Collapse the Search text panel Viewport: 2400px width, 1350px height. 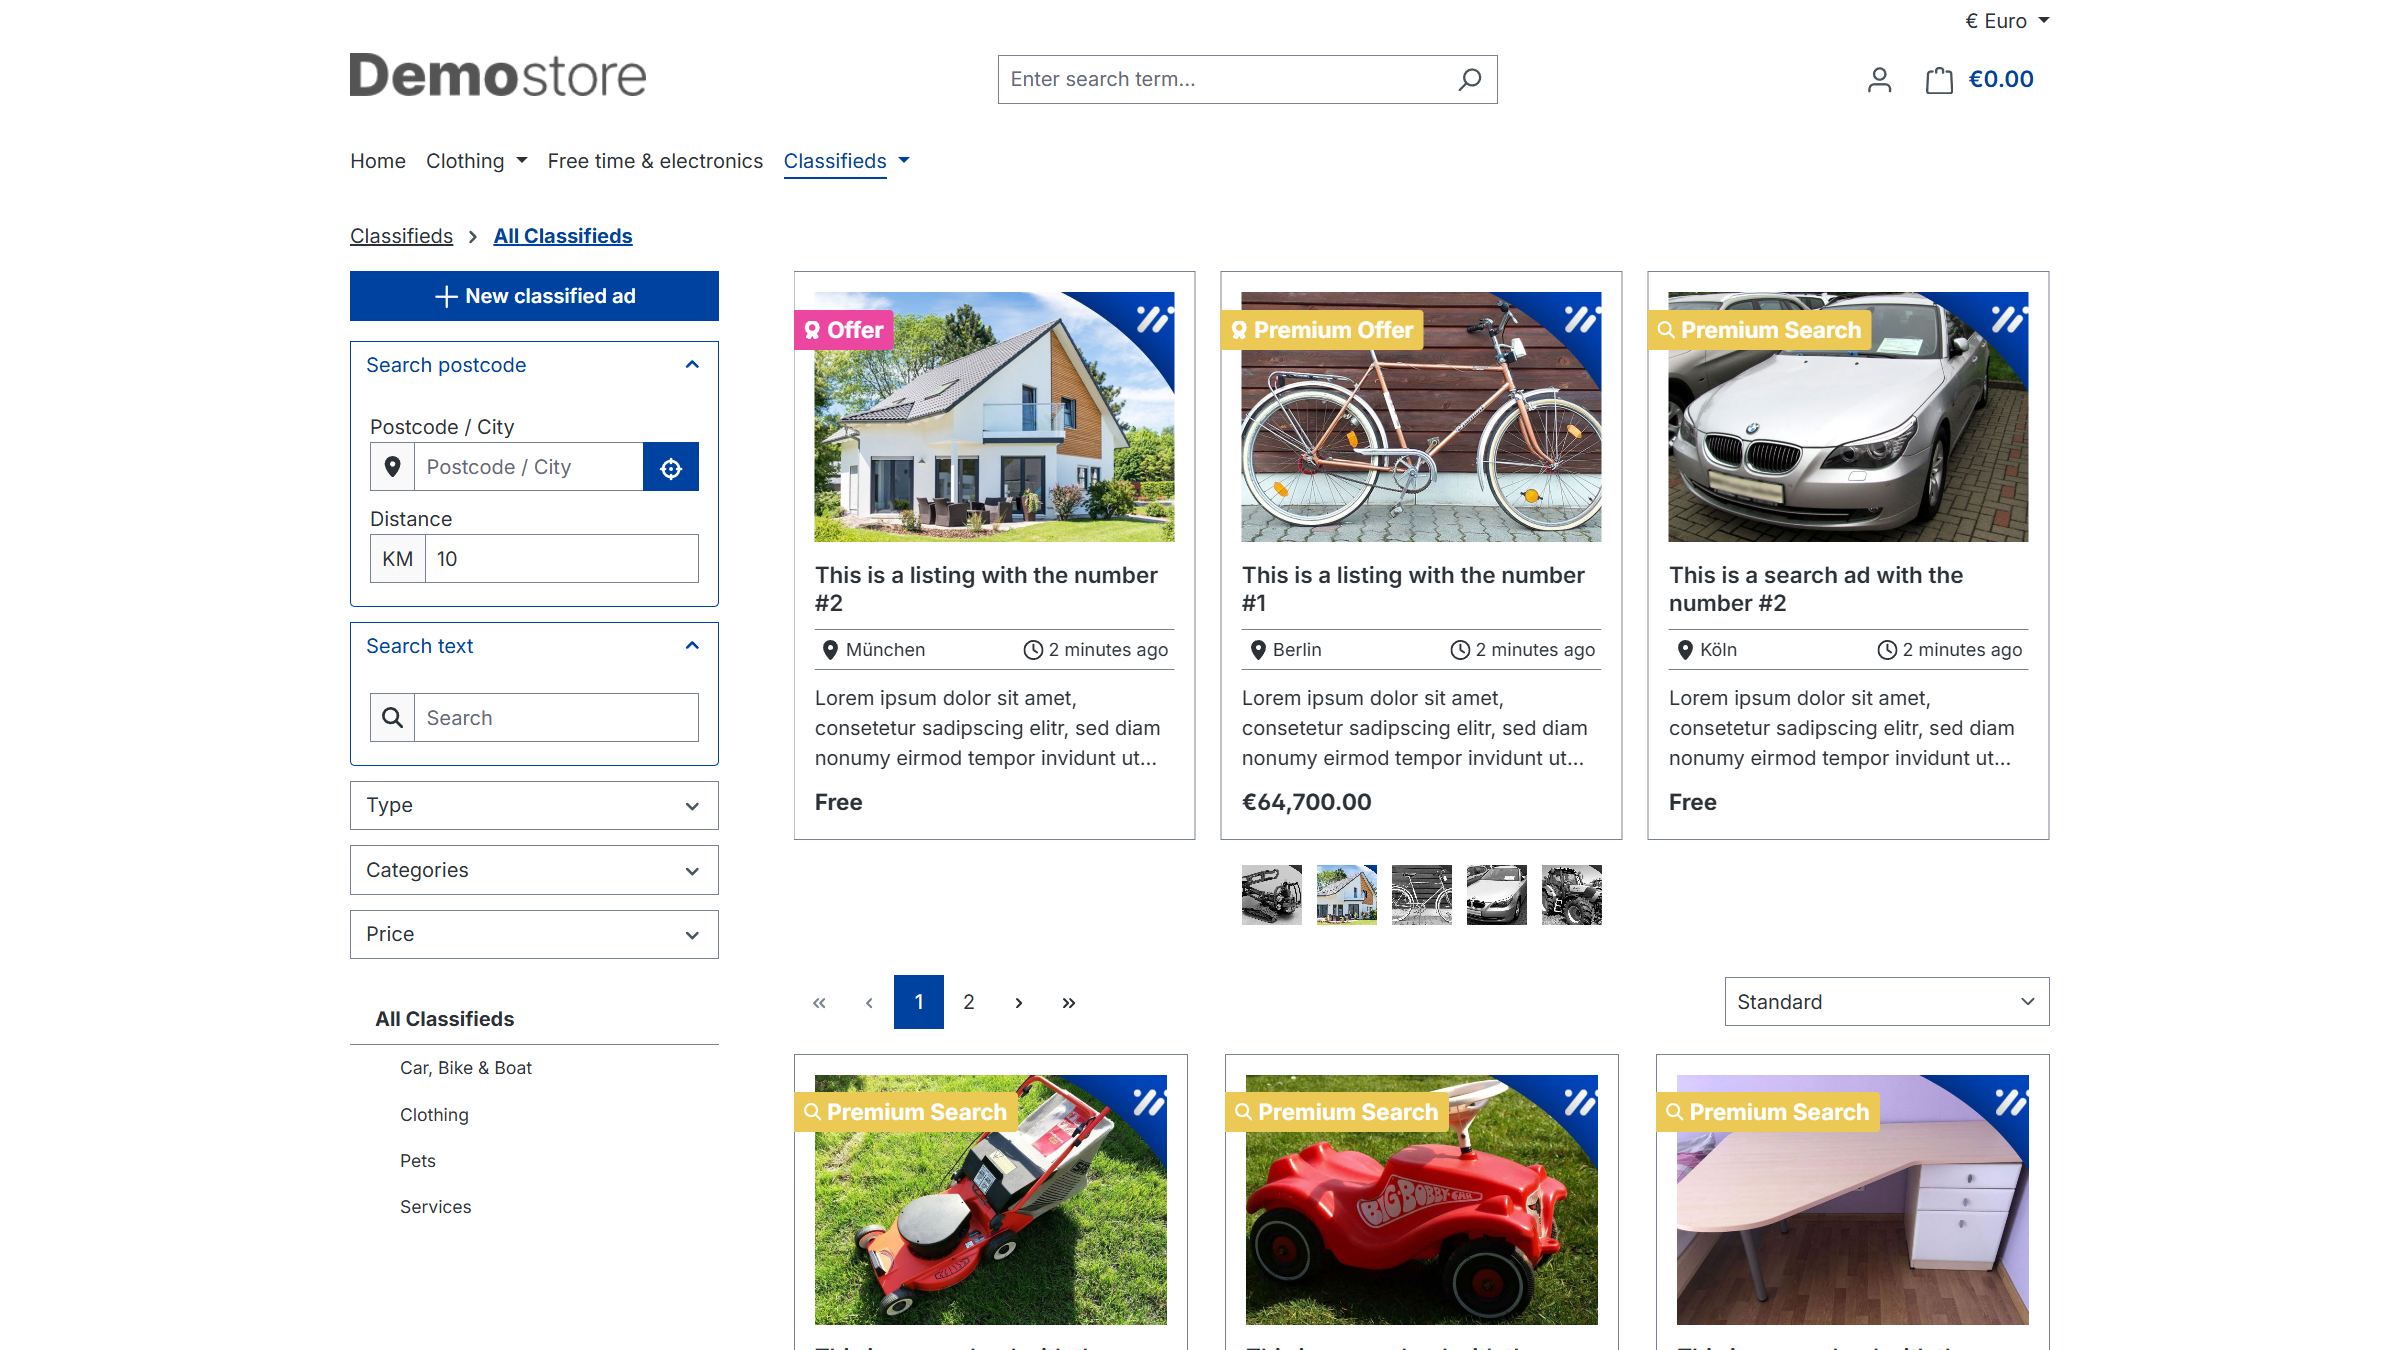tap(691, 646)
